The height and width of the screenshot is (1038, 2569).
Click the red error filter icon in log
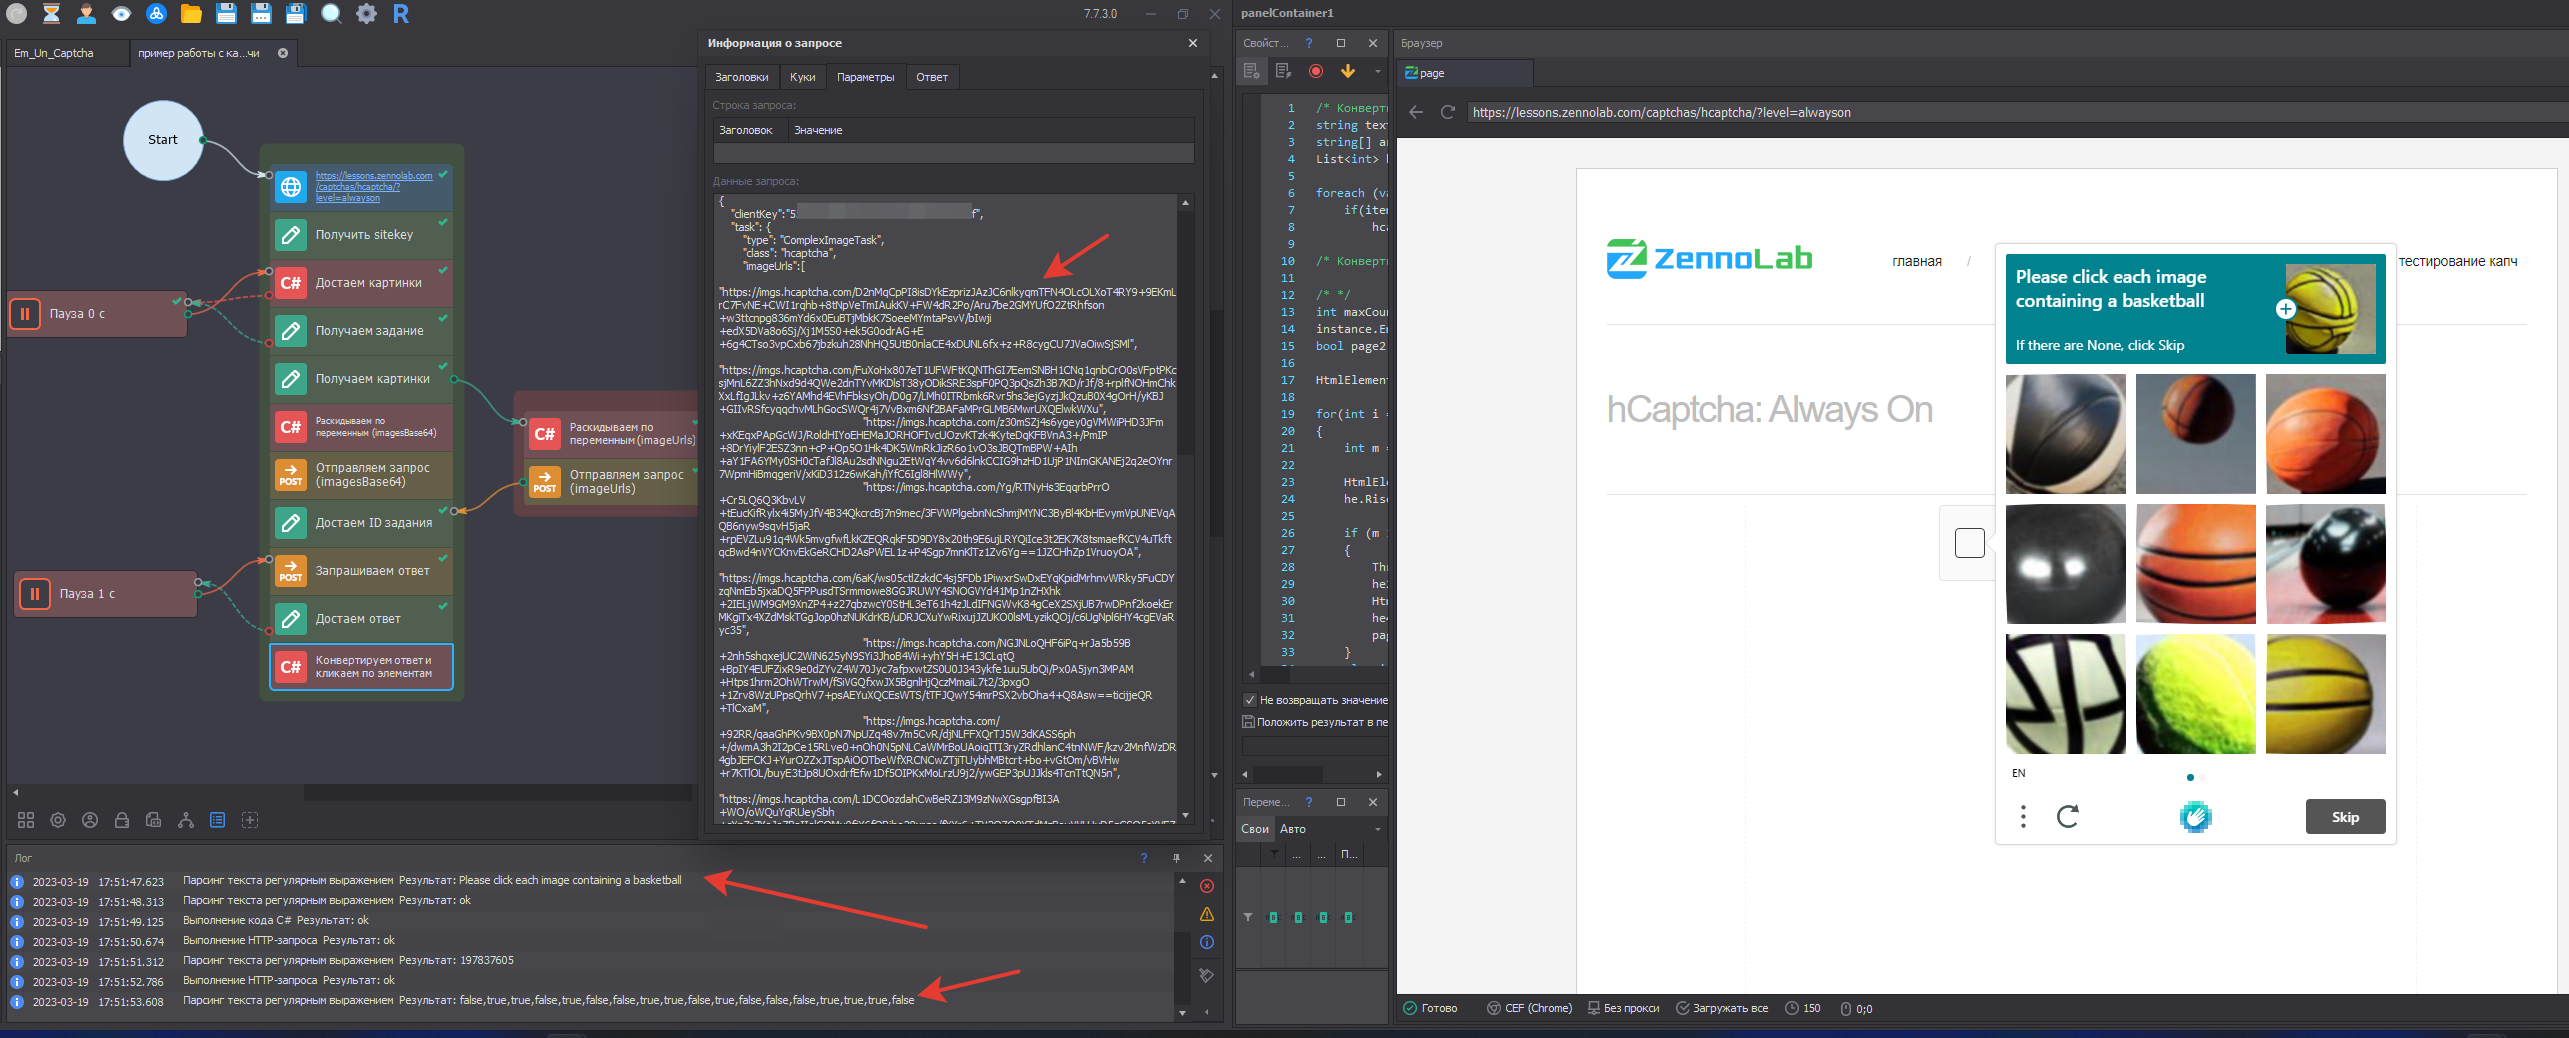(1207, 886)
